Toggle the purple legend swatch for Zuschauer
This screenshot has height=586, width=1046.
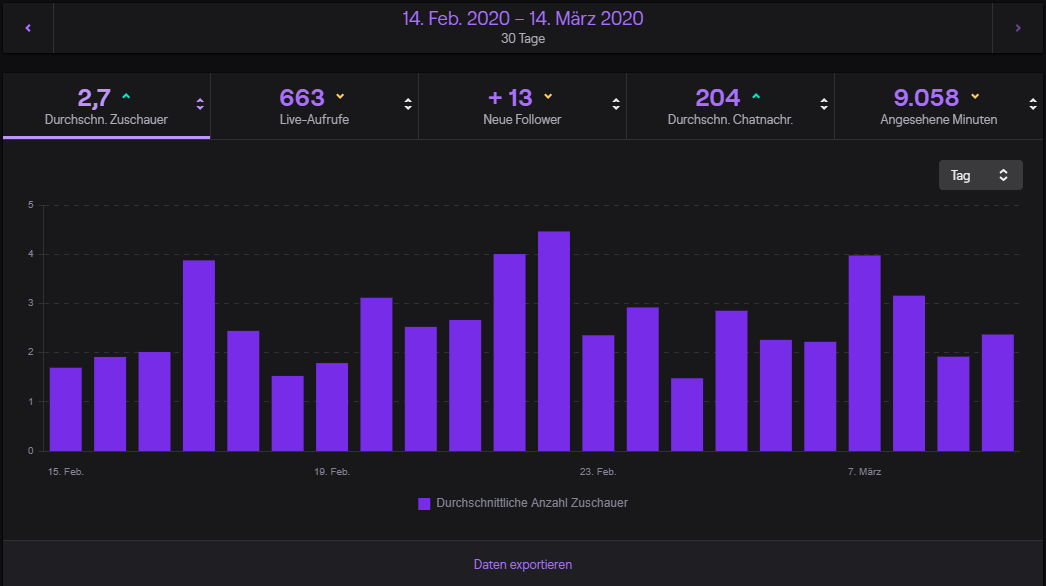pyautogui.click(x=424, y=503)
